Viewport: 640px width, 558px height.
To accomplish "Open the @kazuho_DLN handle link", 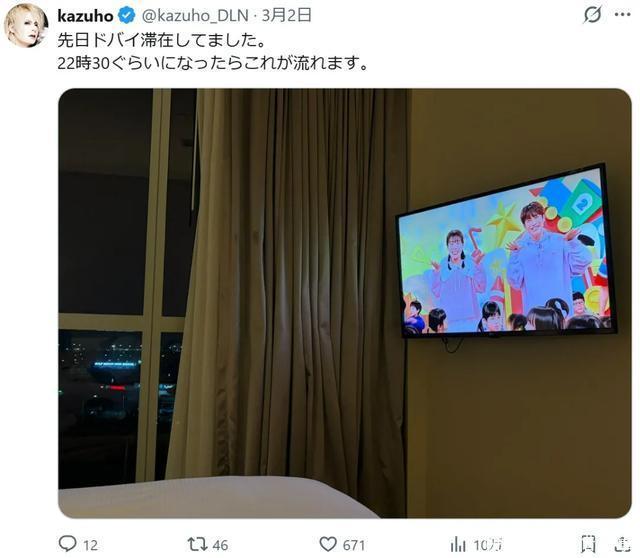I will 195,16.
